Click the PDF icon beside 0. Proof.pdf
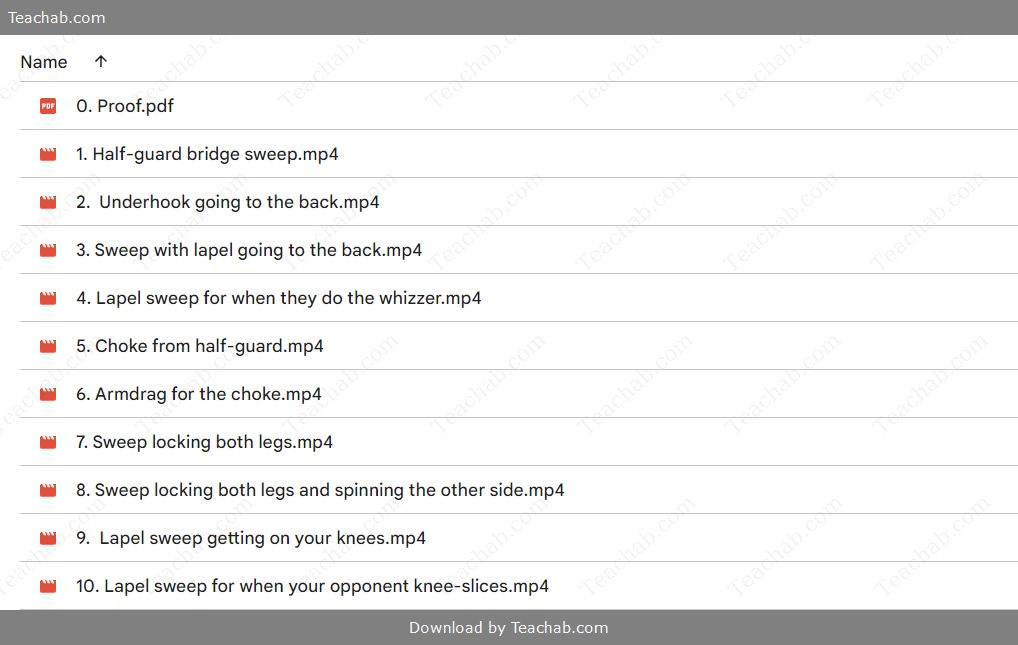The height and width of the screenshot is (645, 1018). click(x=48, y=106)
